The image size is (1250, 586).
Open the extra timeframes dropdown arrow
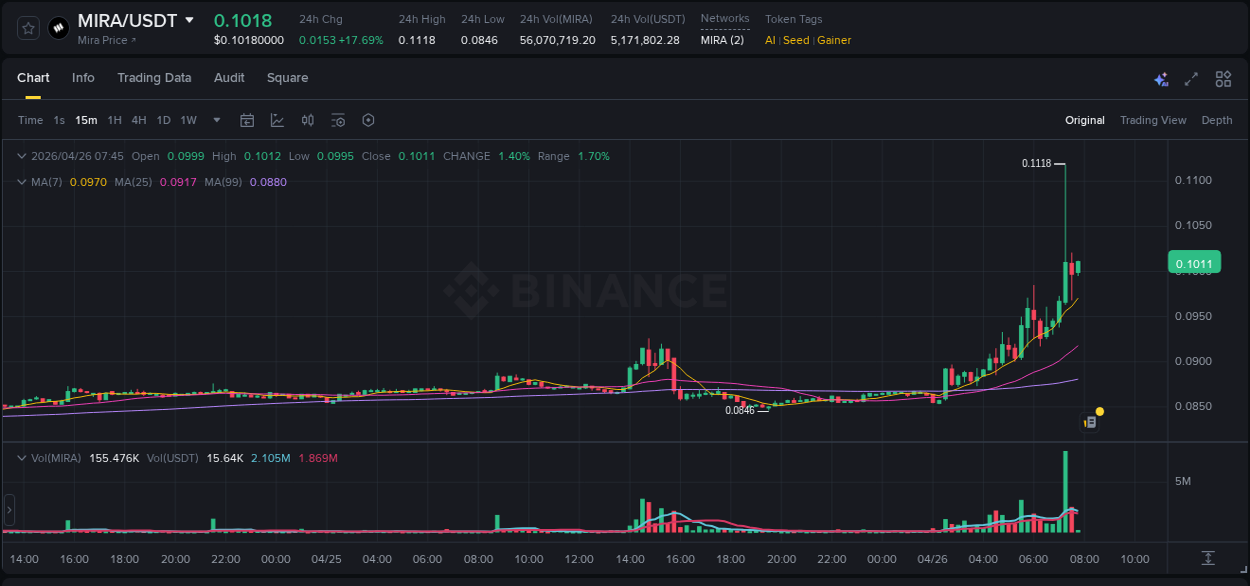click(x=215, y=120)
